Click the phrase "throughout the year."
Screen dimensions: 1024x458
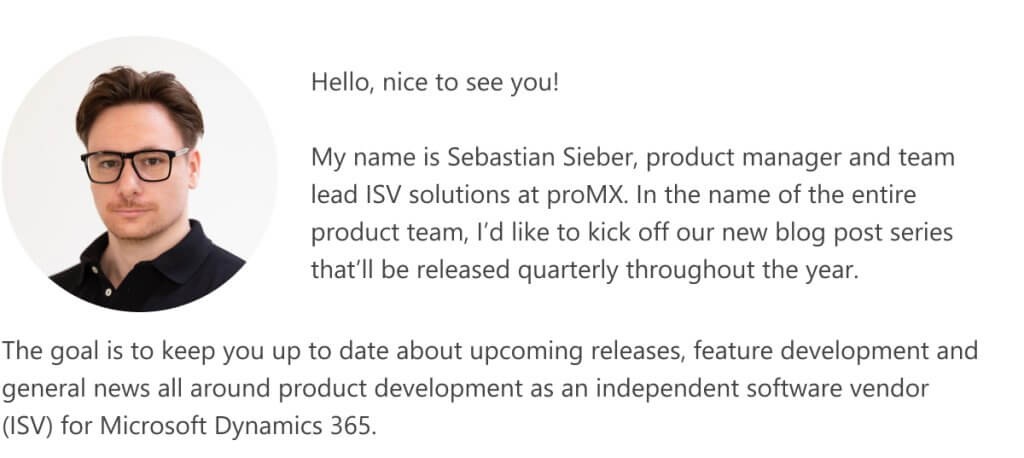coord(742,270)
